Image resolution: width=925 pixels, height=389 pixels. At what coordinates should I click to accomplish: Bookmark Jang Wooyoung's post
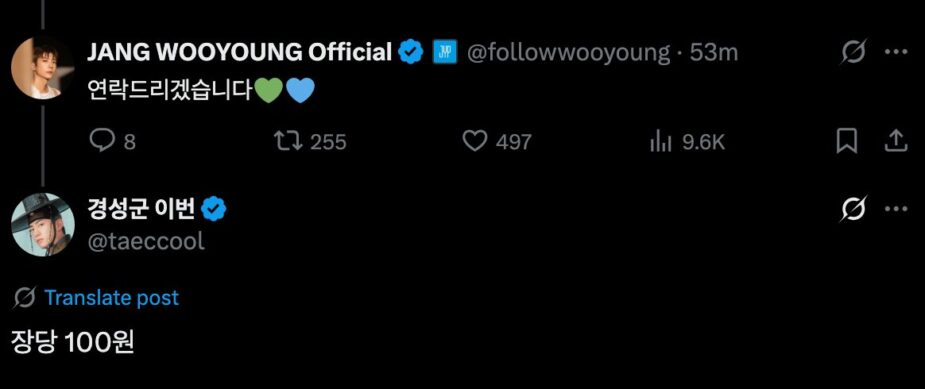tap(847, 141)
